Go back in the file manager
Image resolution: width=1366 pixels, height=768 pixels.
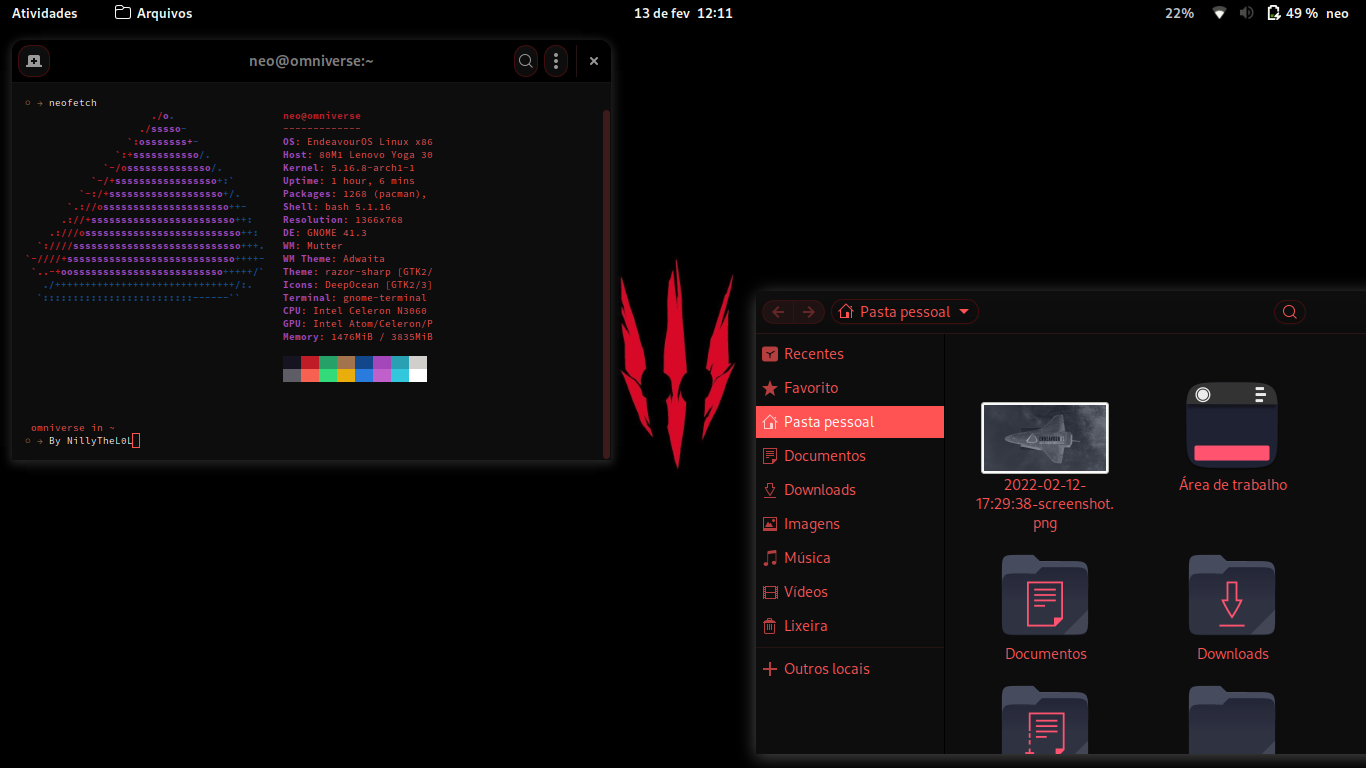tap(778, 312)
